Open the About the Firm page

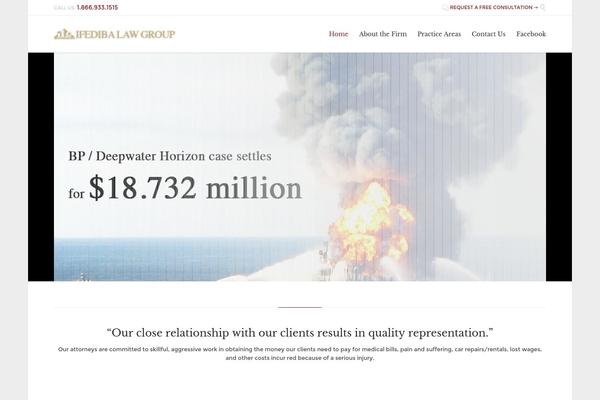tap(383, 34)
